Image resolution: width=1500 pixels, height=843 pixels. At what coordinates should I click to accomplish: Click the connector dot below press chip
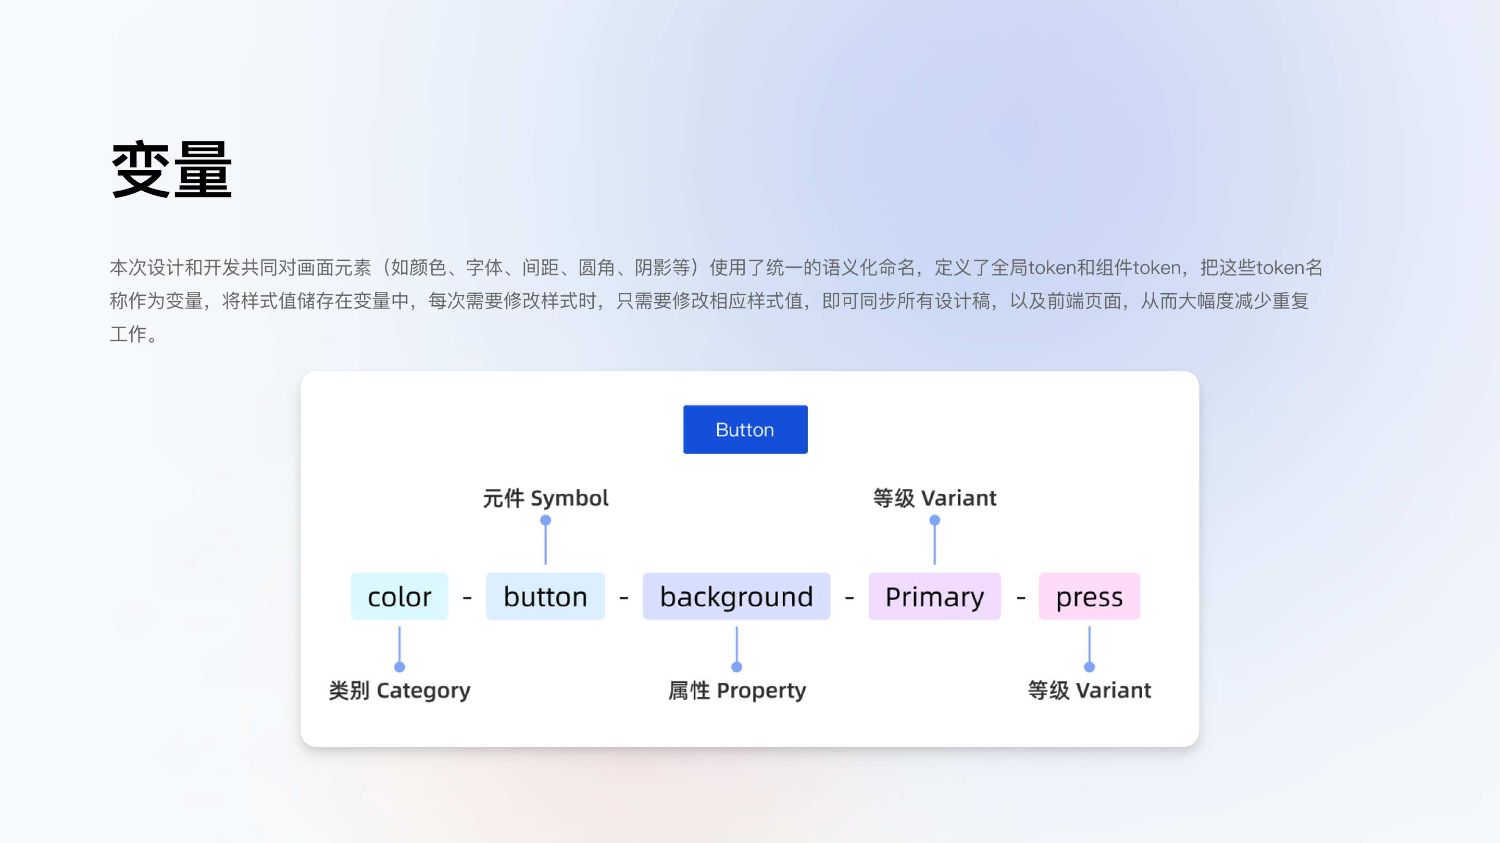pos(1089,667)
